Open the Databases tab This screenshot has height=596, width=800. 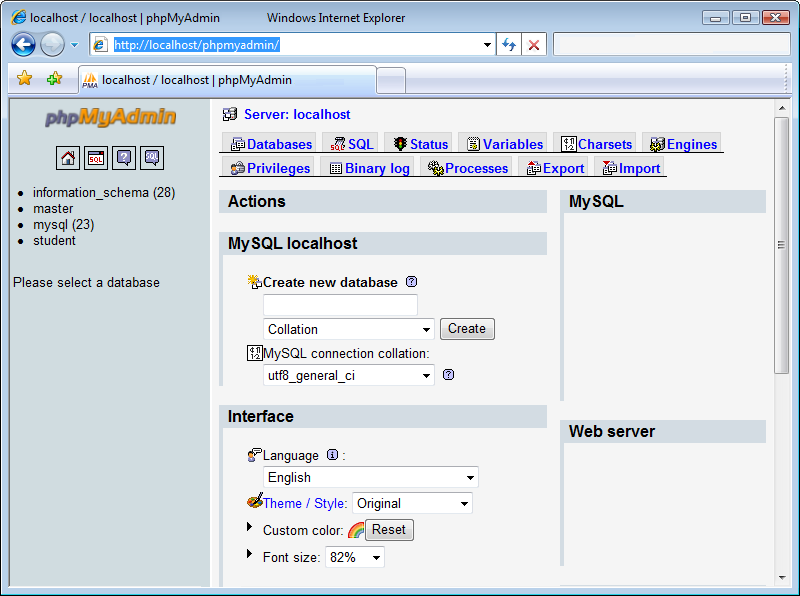click(x=271, y=144)
